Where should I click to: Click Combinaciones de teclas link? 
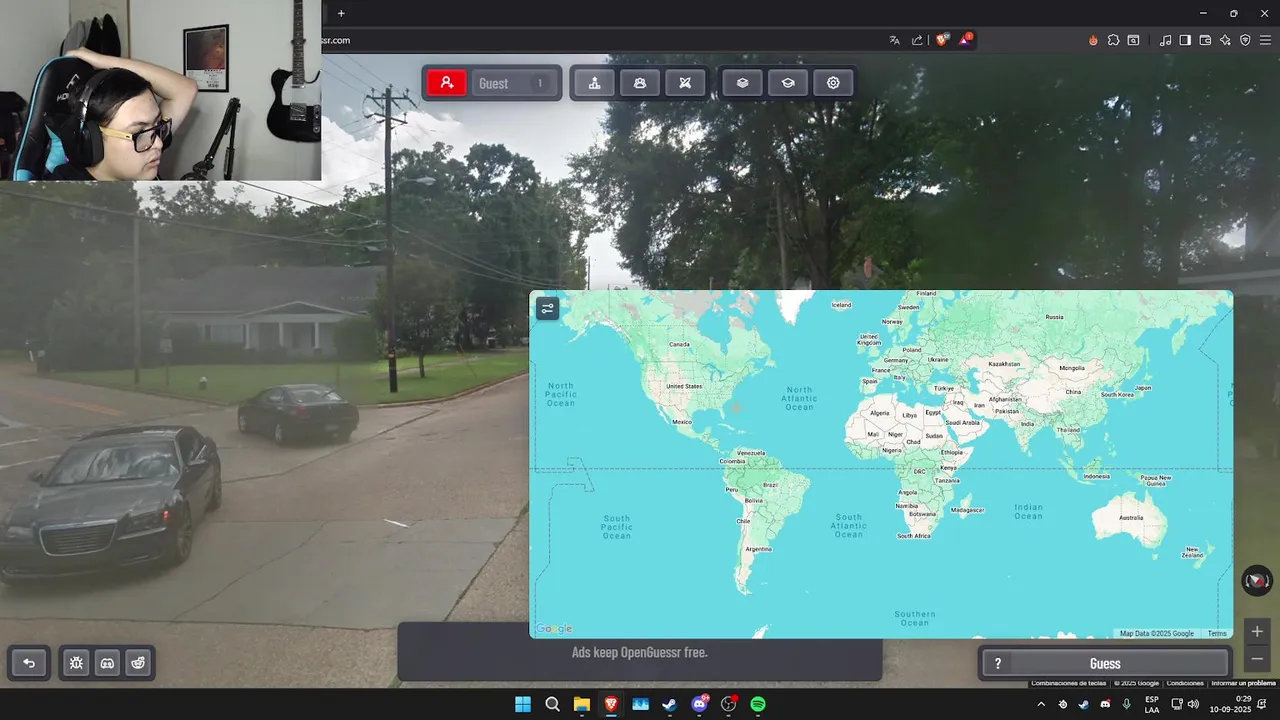tap(1069, 683)
